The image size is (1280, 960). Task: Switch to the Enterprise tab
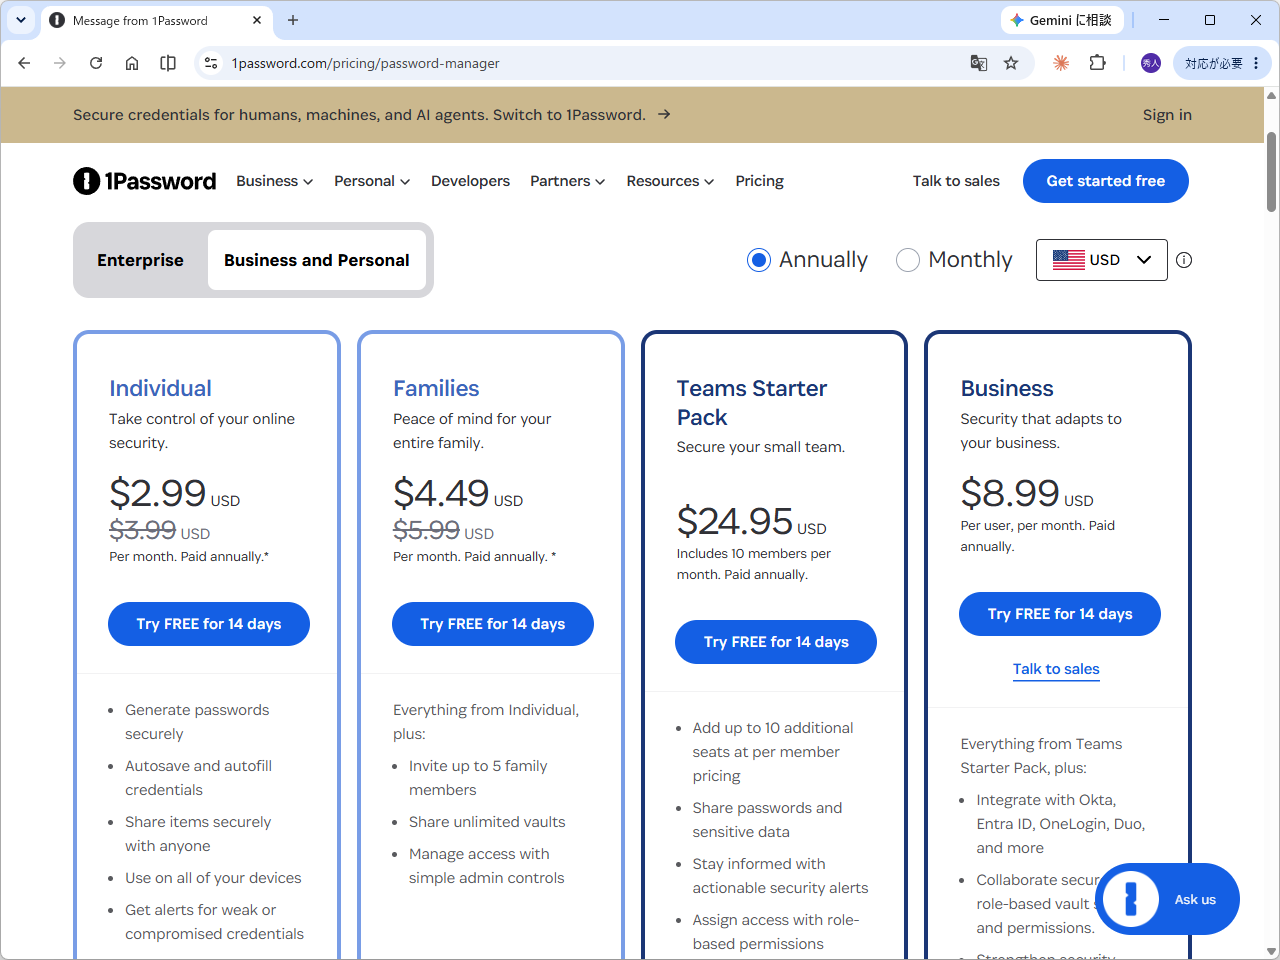pos(140,260)
